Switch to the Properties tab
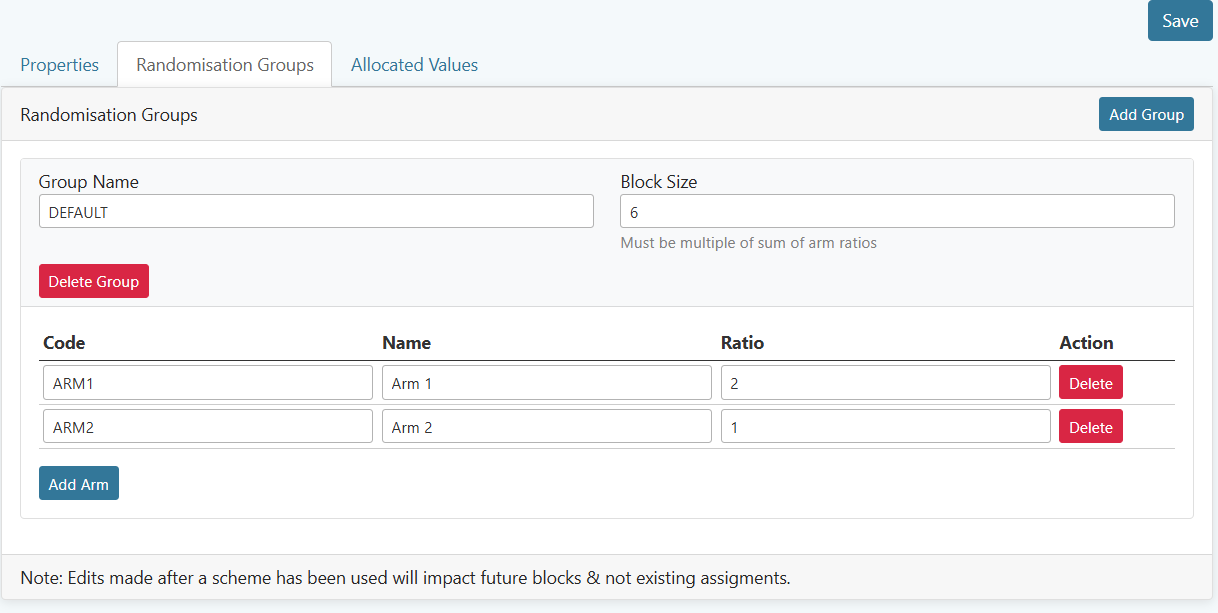 point(59,64)
